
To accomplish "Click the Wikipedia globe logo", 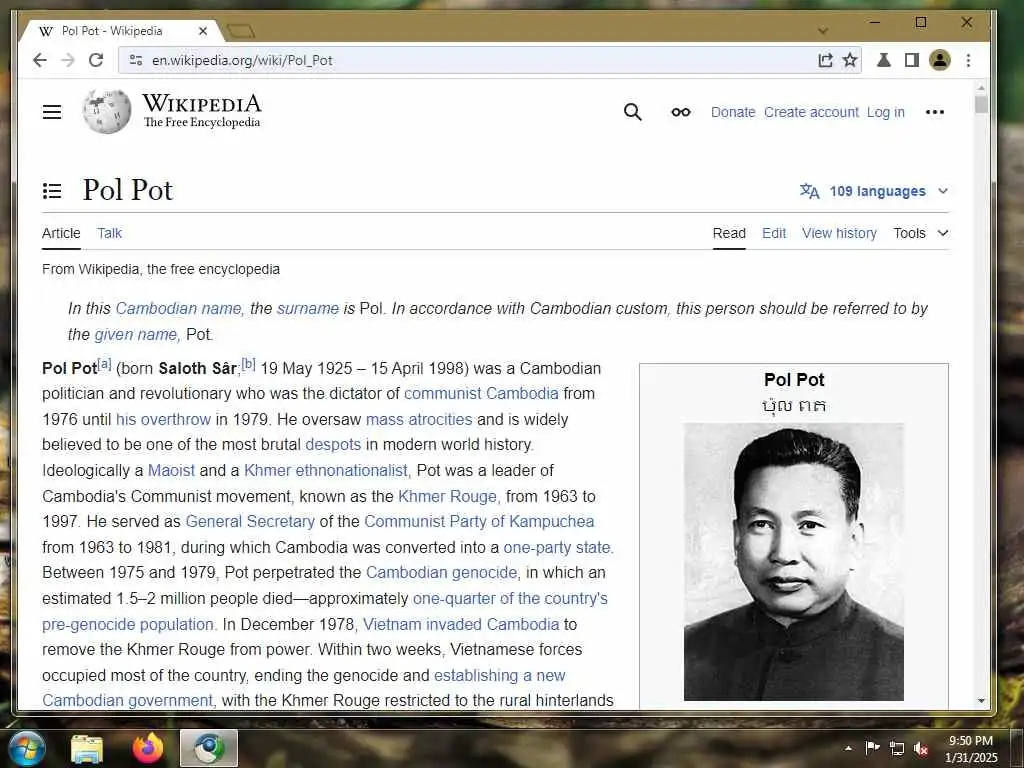I will pyautogui.click(x=107, y=112).
